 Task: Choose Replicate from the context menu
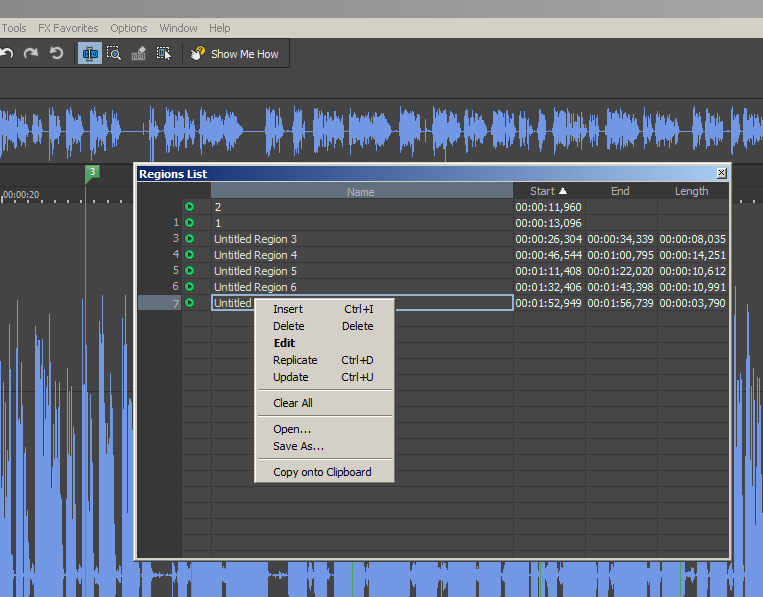(295, 360)
